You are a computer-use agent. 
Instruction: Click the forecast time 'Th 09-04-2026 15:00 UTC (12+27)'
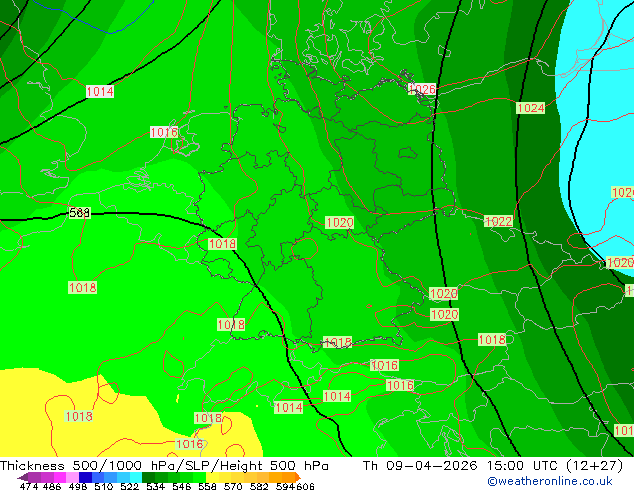coord(493,465)
